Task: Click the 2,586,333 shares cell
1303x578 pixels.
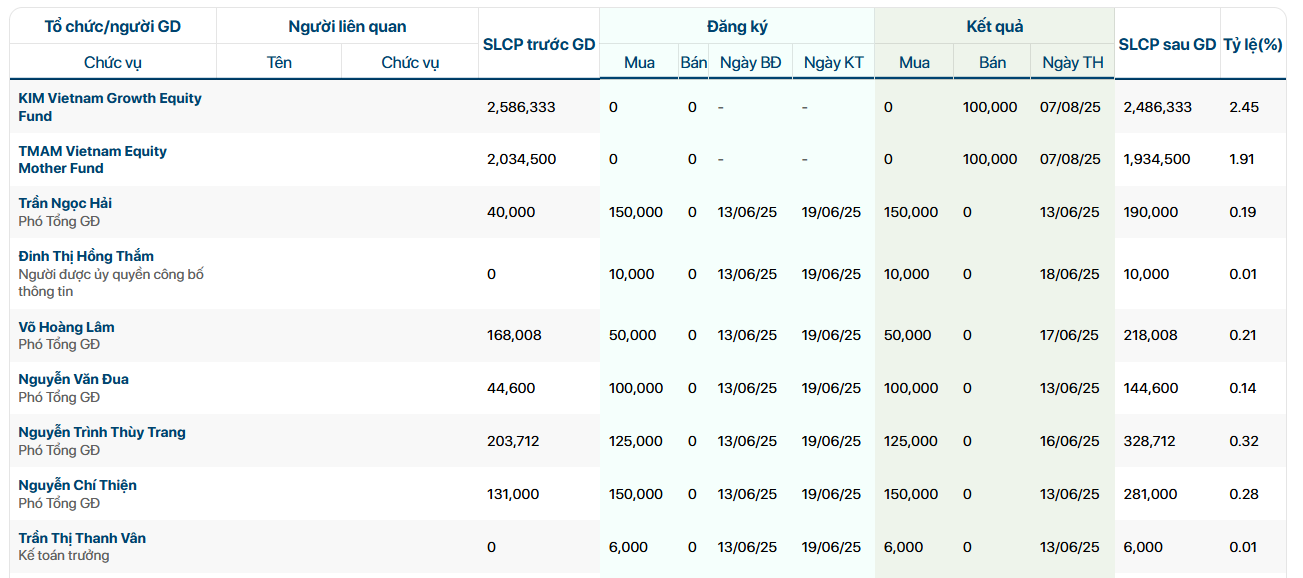Action: (521, 107)
